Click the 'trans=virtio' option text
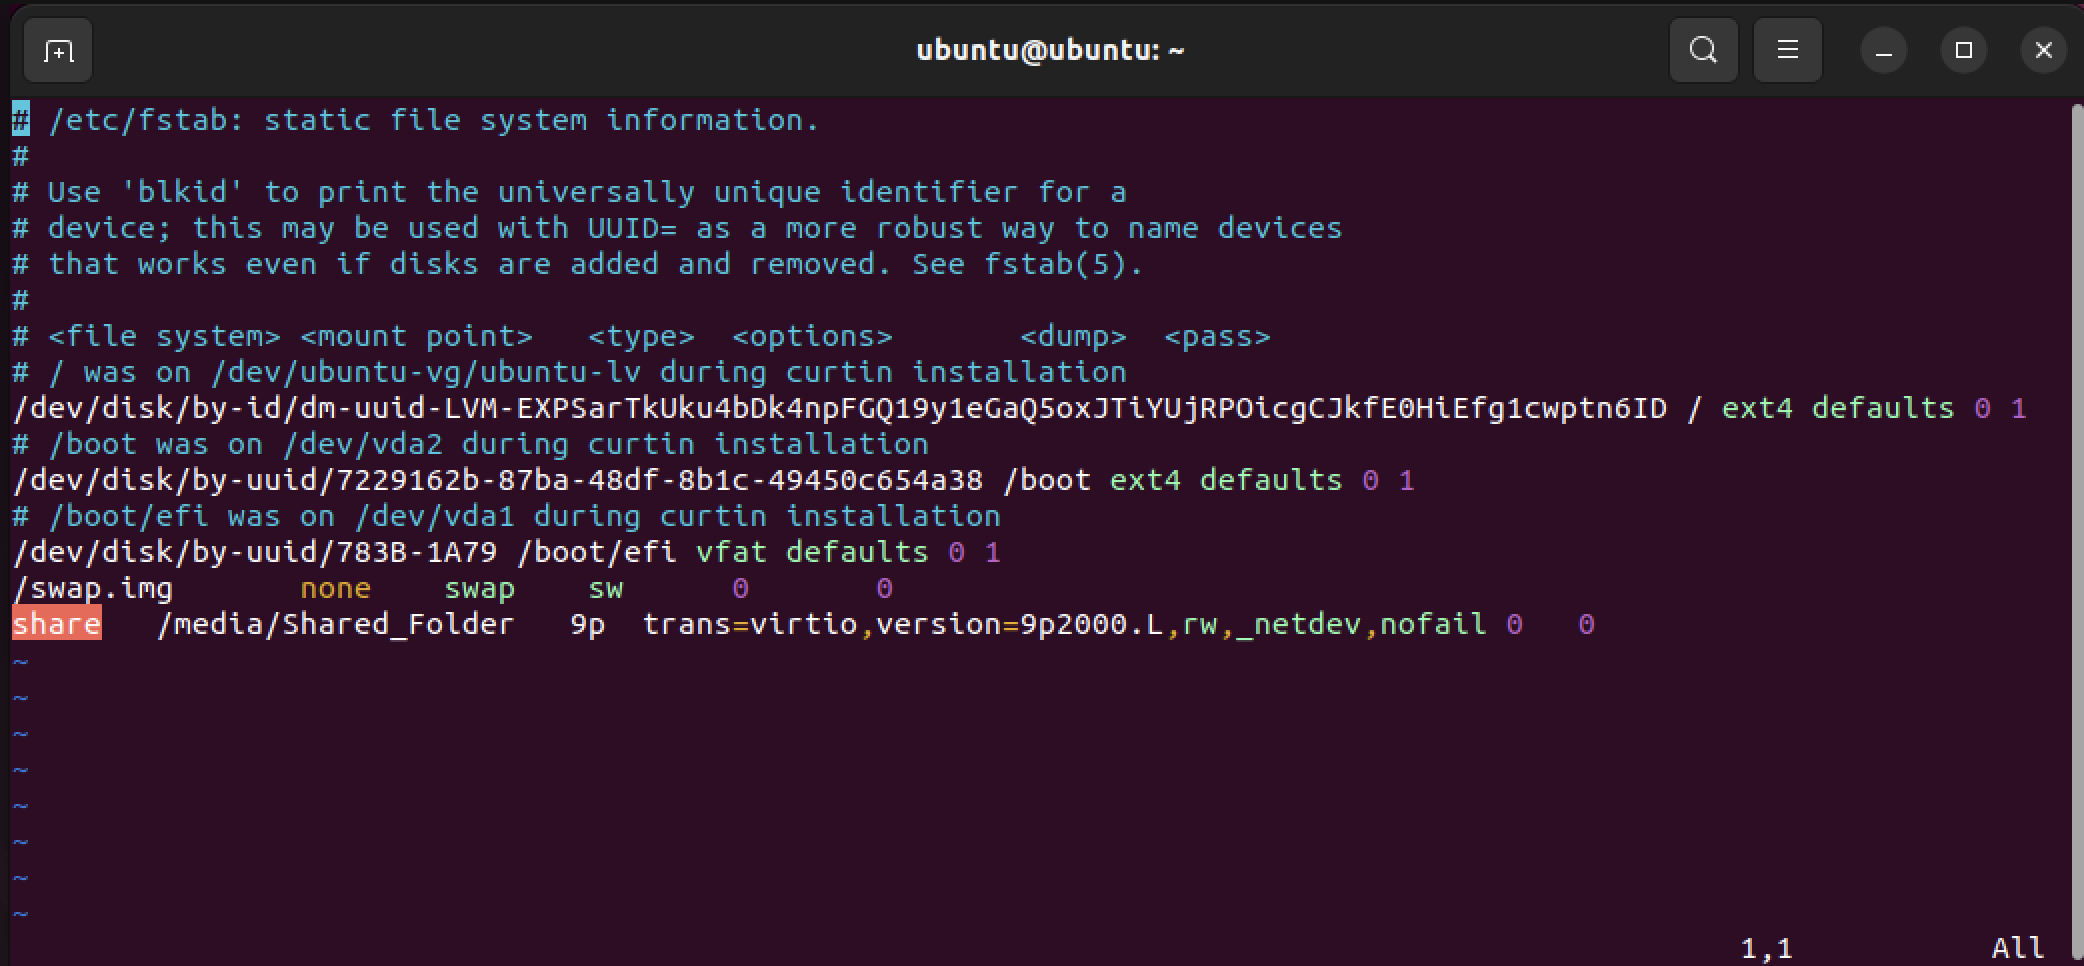The width and height of the screenshot is (2084, 966). pyautogui.click(x=750, y=624)
